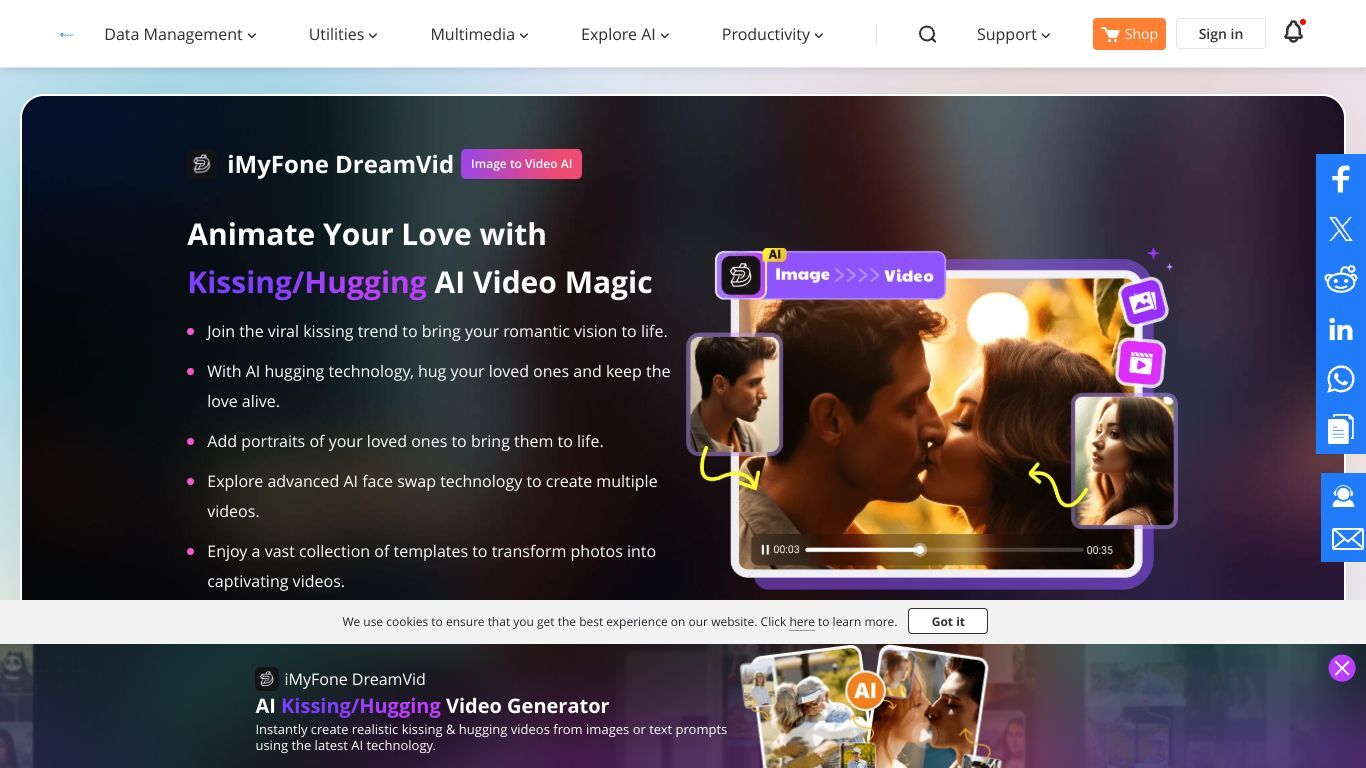Click the DreamVid icon in bottom banner
The height and width of the screenshot is (768, 1366).
266,679
